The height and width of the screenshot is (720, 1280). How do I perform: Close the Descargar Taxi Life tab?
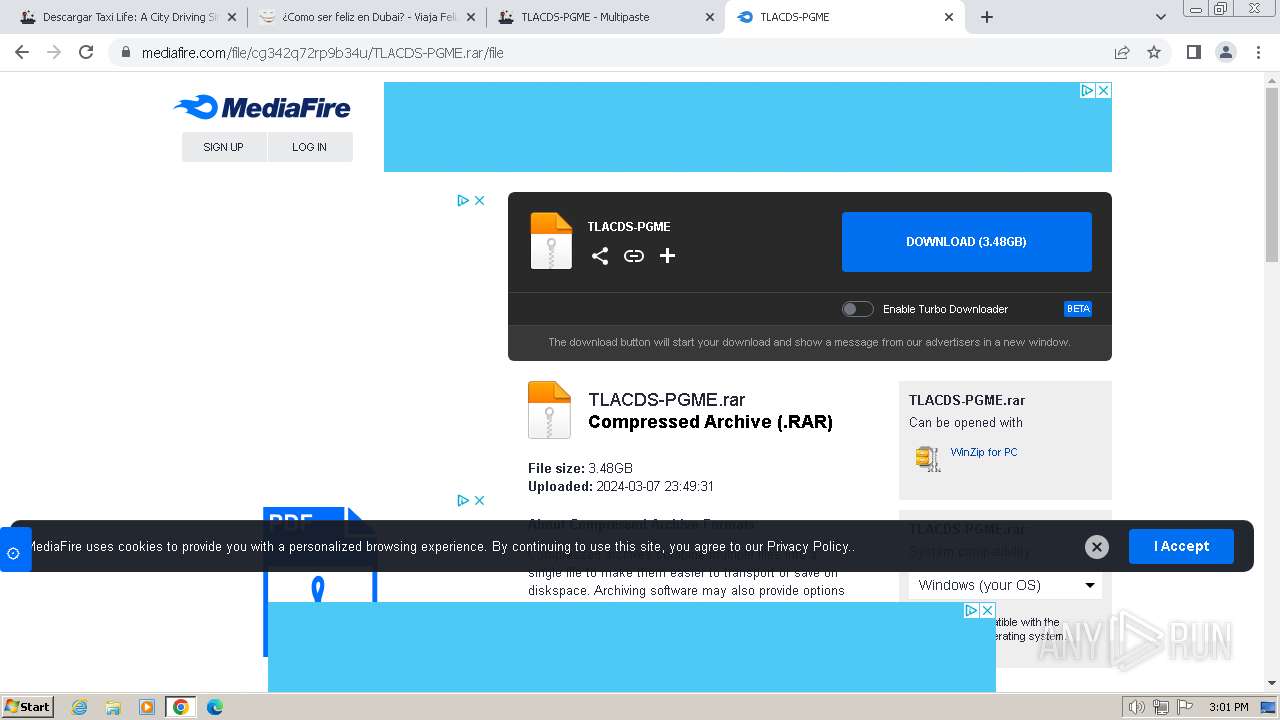[x=232, y=17]
